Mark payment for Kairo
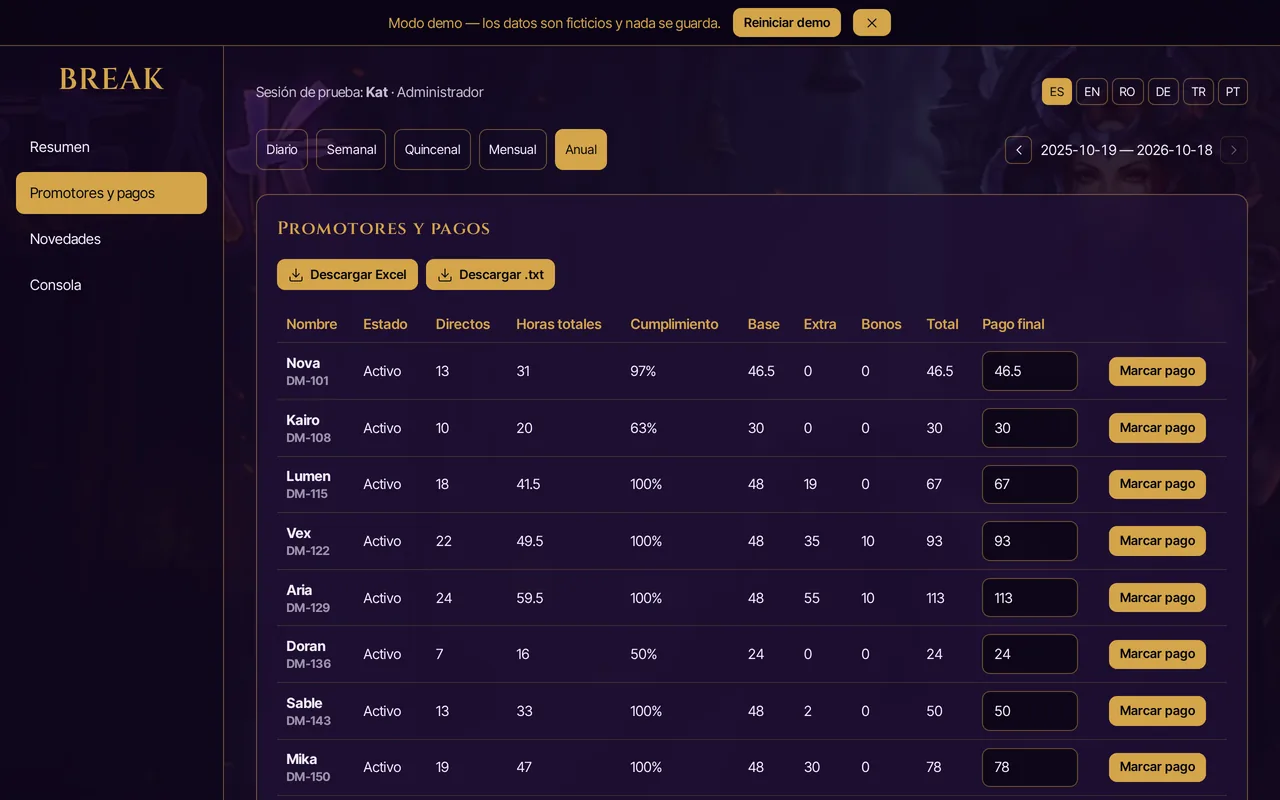 [1157, 428]
